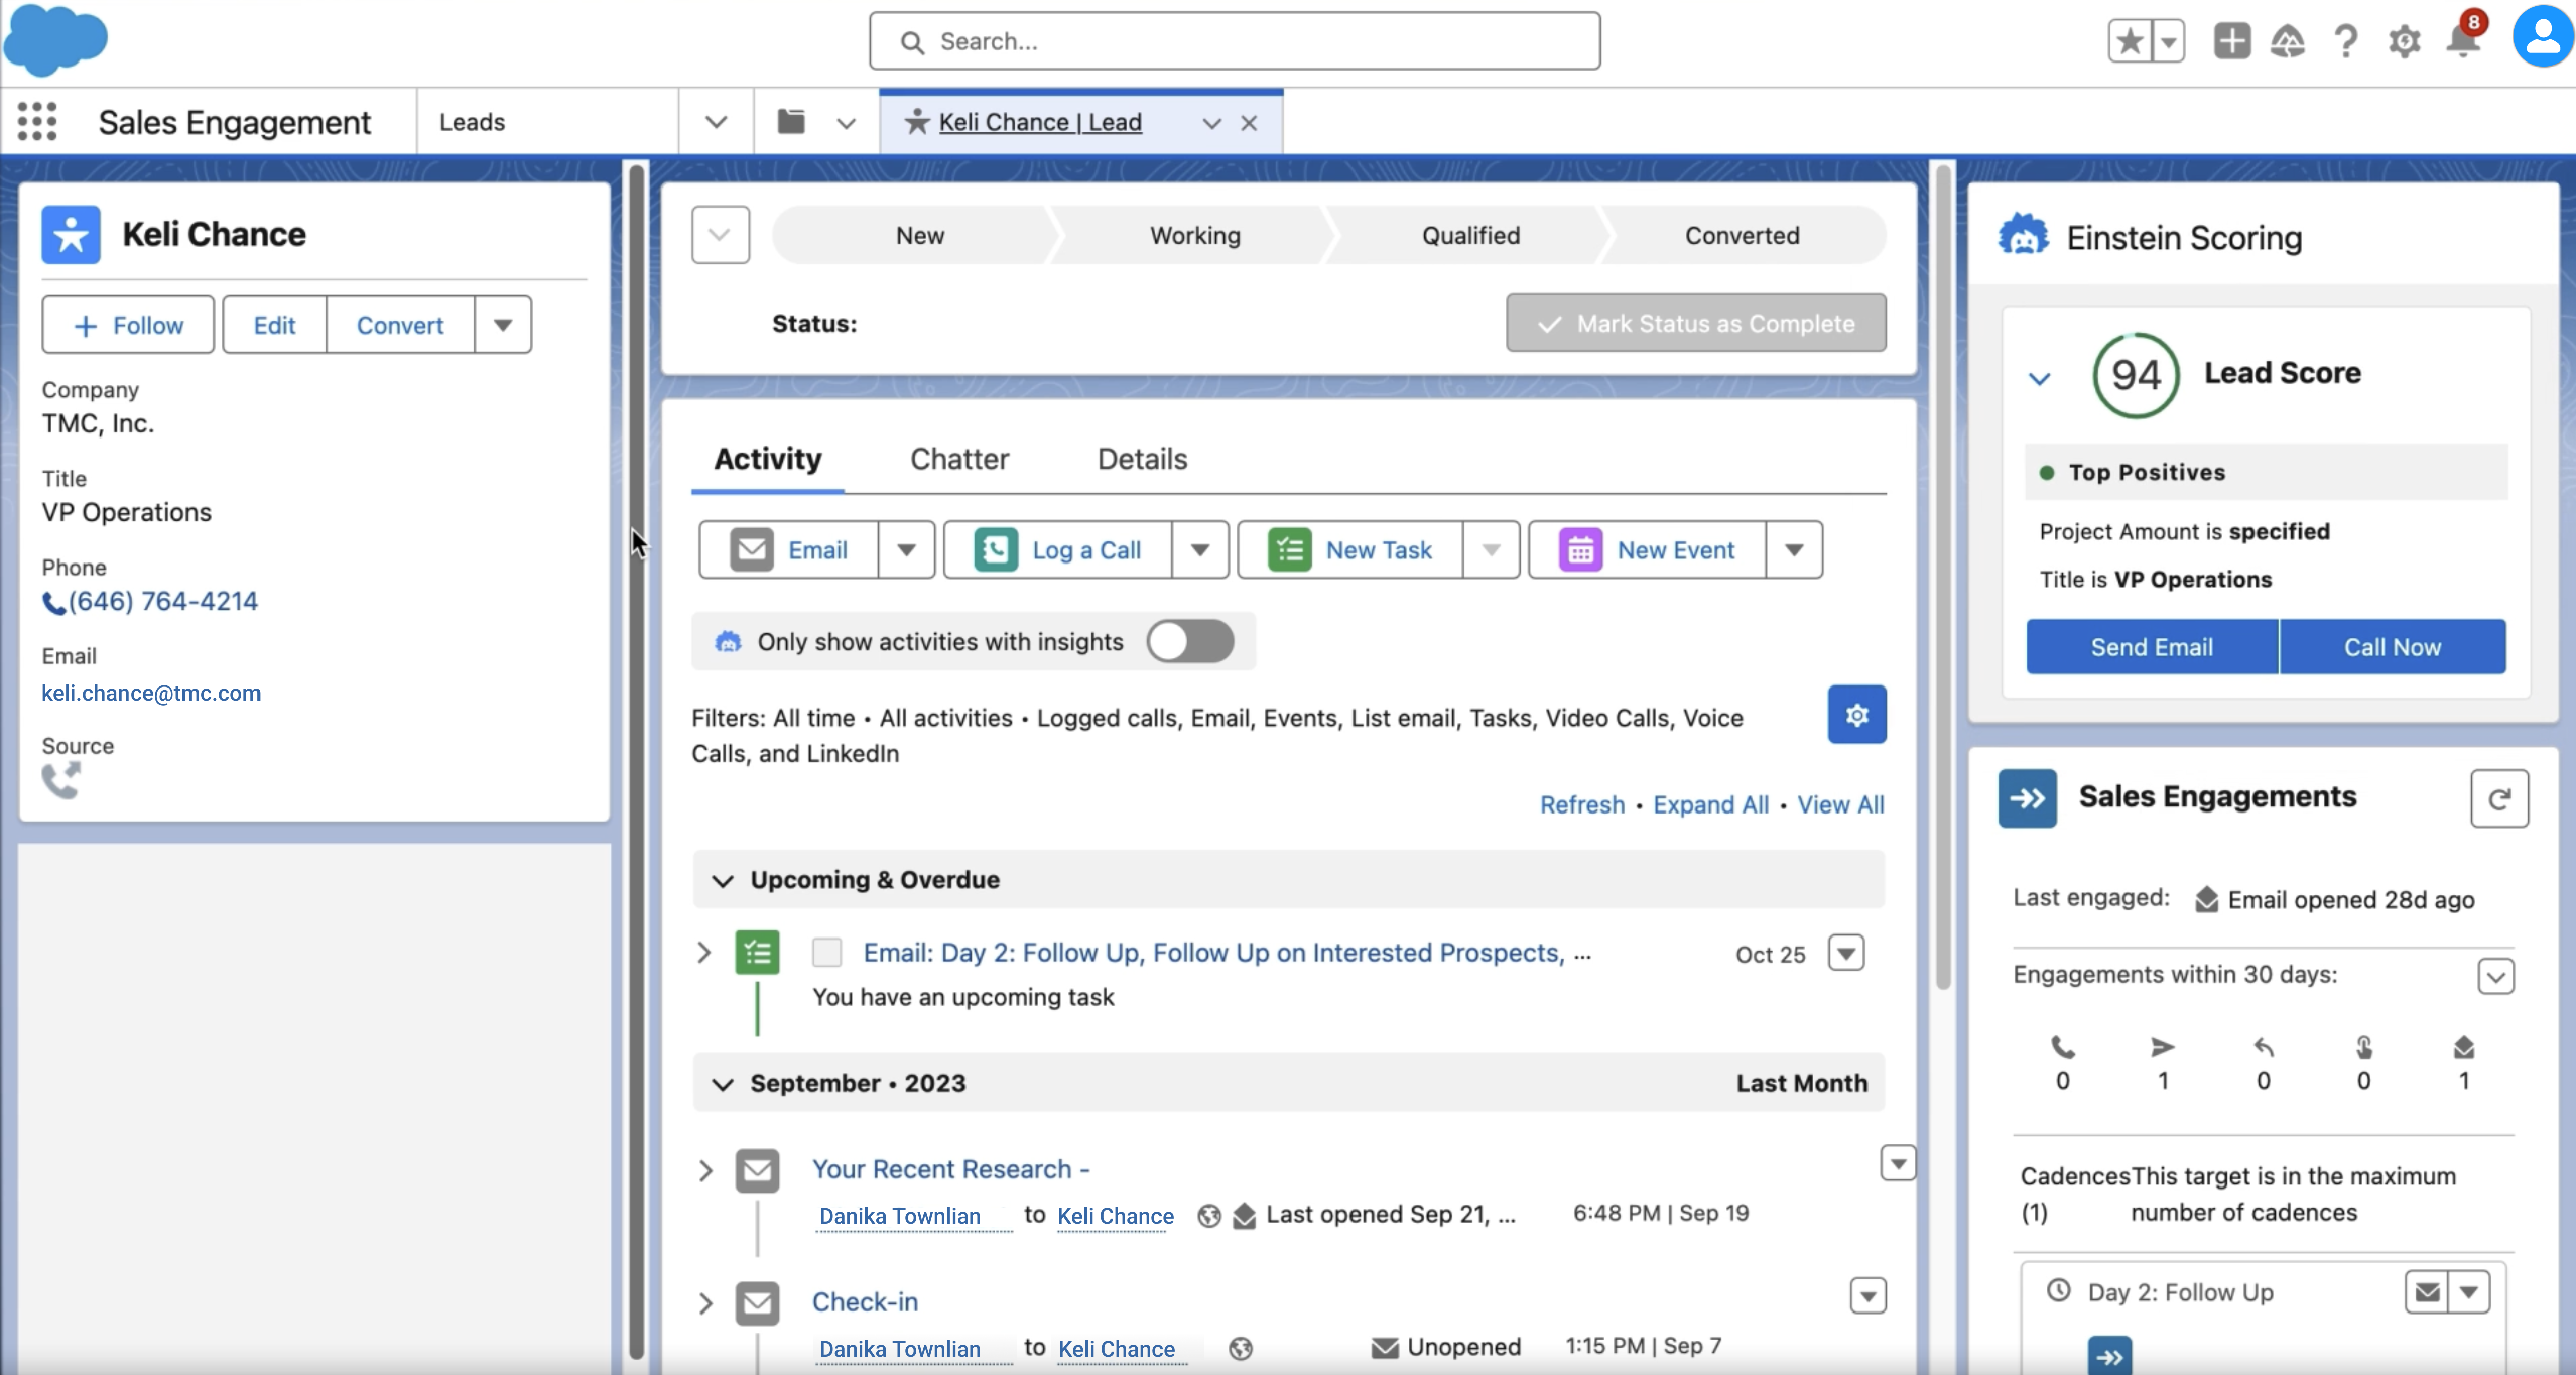The image size is (2576, 1375).
Task: Click the notifications bell icon
Action: pyautogui.click(x=2463, y=41)
